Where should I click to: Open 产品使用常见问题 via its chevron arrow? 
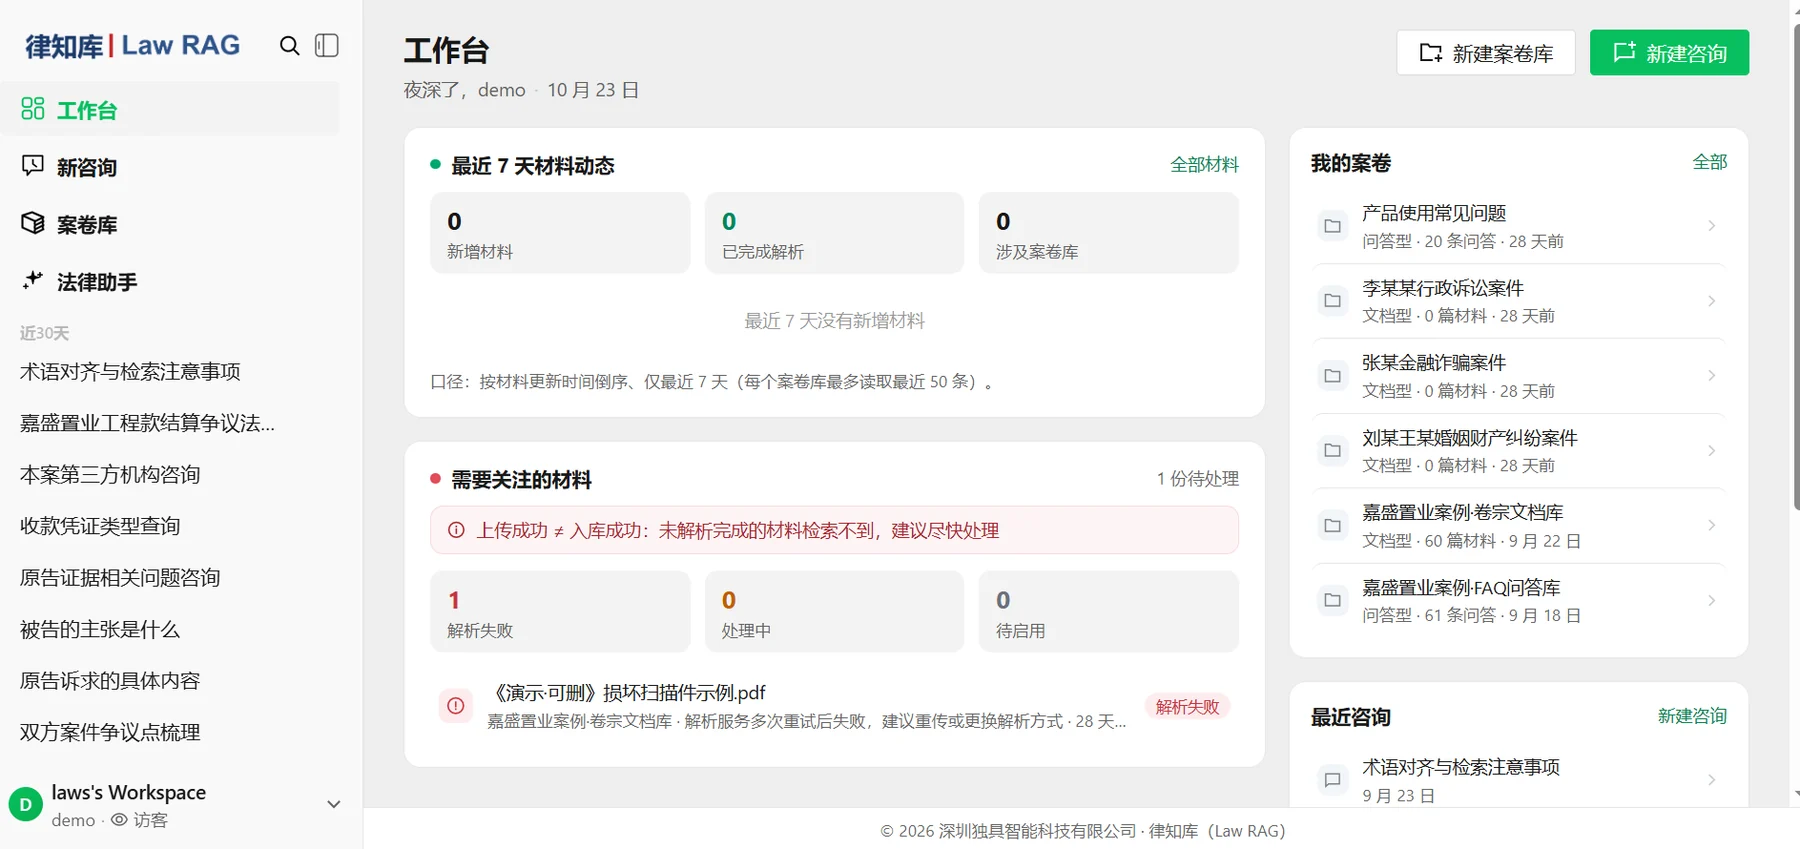[x=1712, y=226]
